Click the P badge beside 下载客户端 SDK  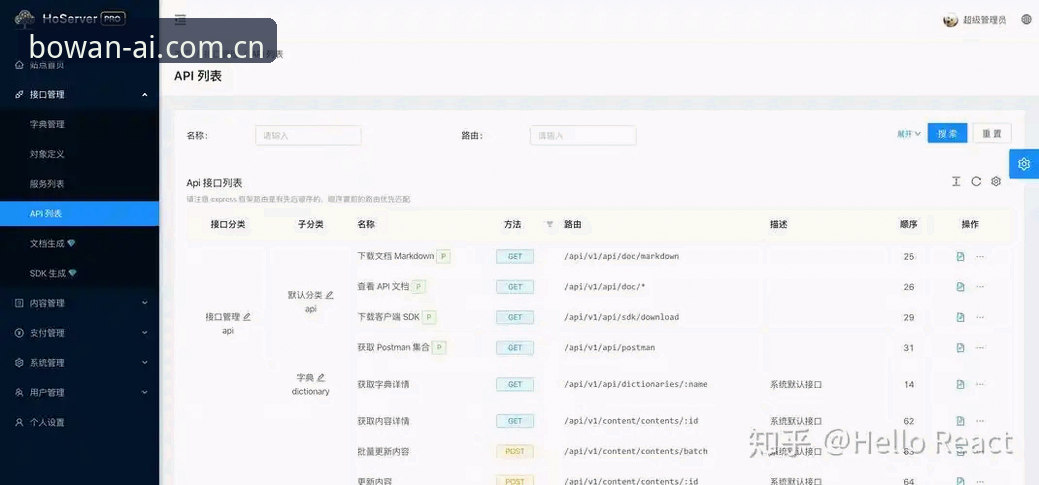coord(429,317)
